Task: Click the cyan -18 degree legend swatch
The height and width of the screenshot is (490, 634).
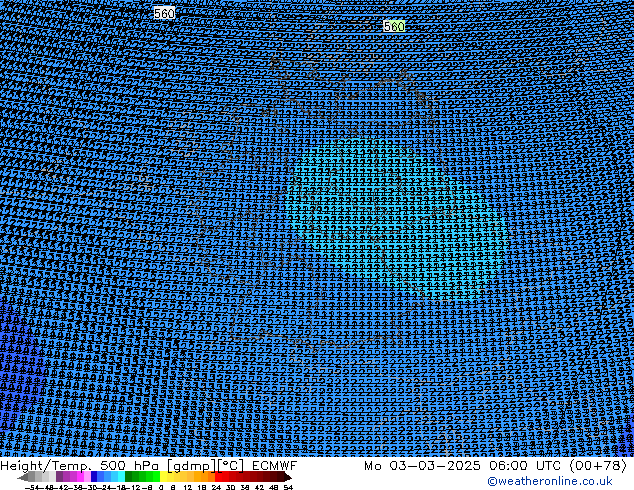Action: pos(122,476)
